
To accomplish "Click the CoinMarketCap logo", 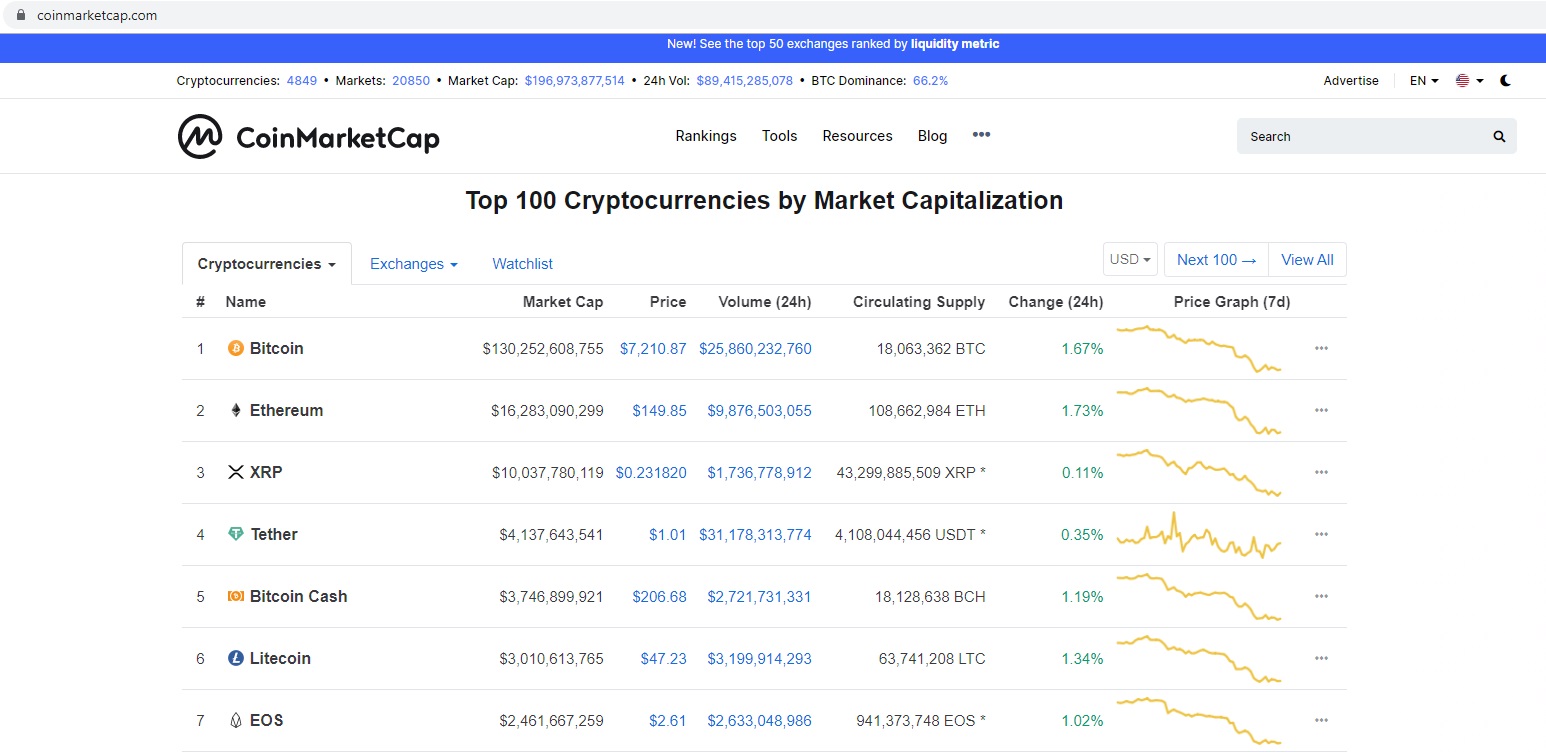I will tap(309, 137).
